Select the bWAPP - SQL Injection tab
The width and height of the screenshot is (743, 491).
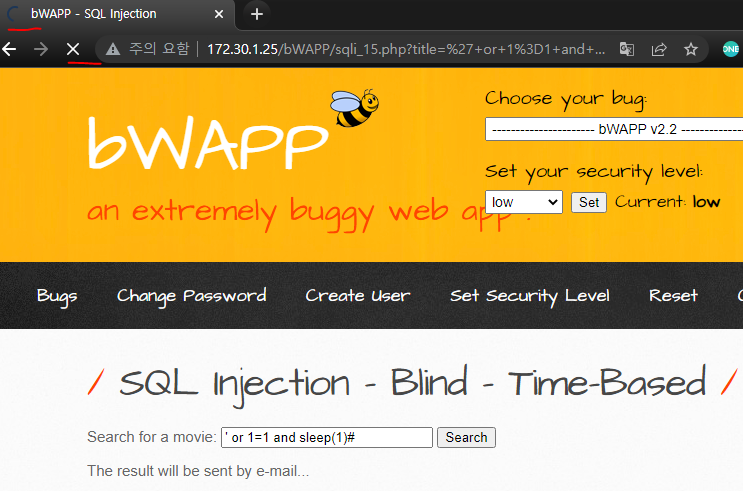(x=116, y=14)
